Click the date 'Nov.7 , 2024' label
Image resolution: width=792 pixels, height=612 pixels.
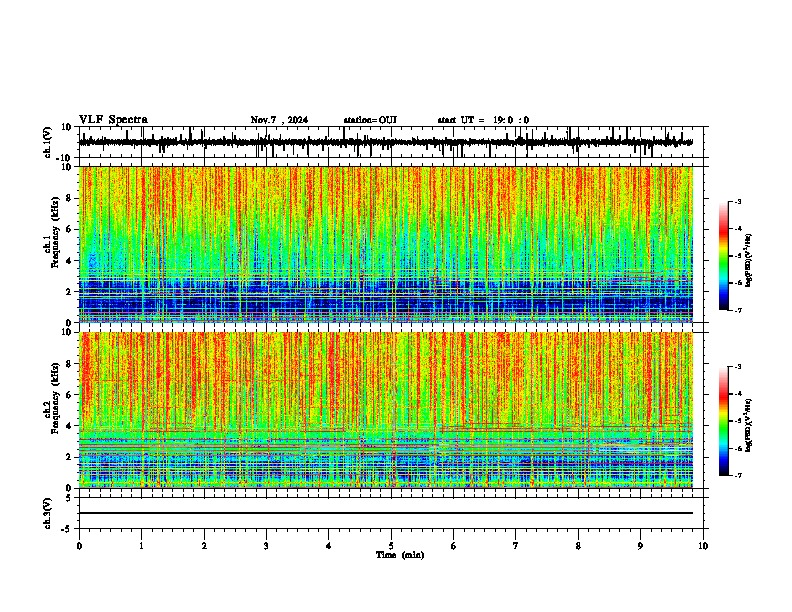[279, 120]
